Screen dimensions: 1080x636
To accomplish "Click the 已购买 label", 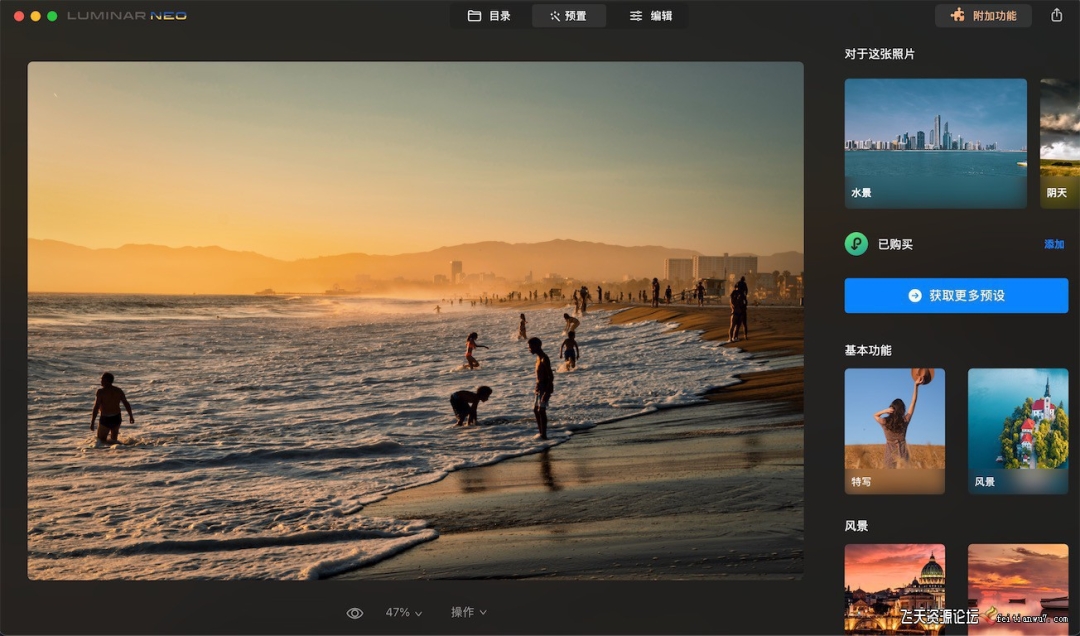I will (x=895, y=244).
